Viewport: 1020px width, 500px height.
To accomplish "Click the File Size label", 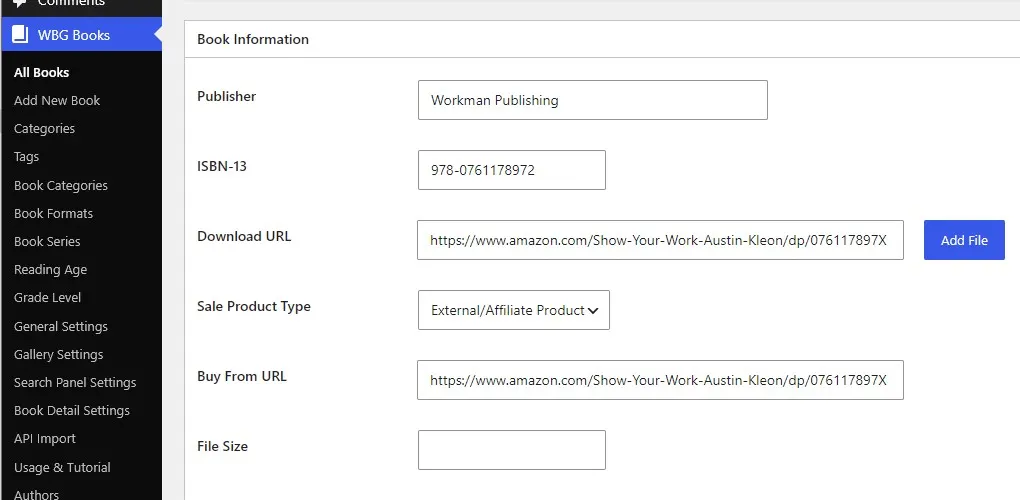I will [x=222, y=446].
